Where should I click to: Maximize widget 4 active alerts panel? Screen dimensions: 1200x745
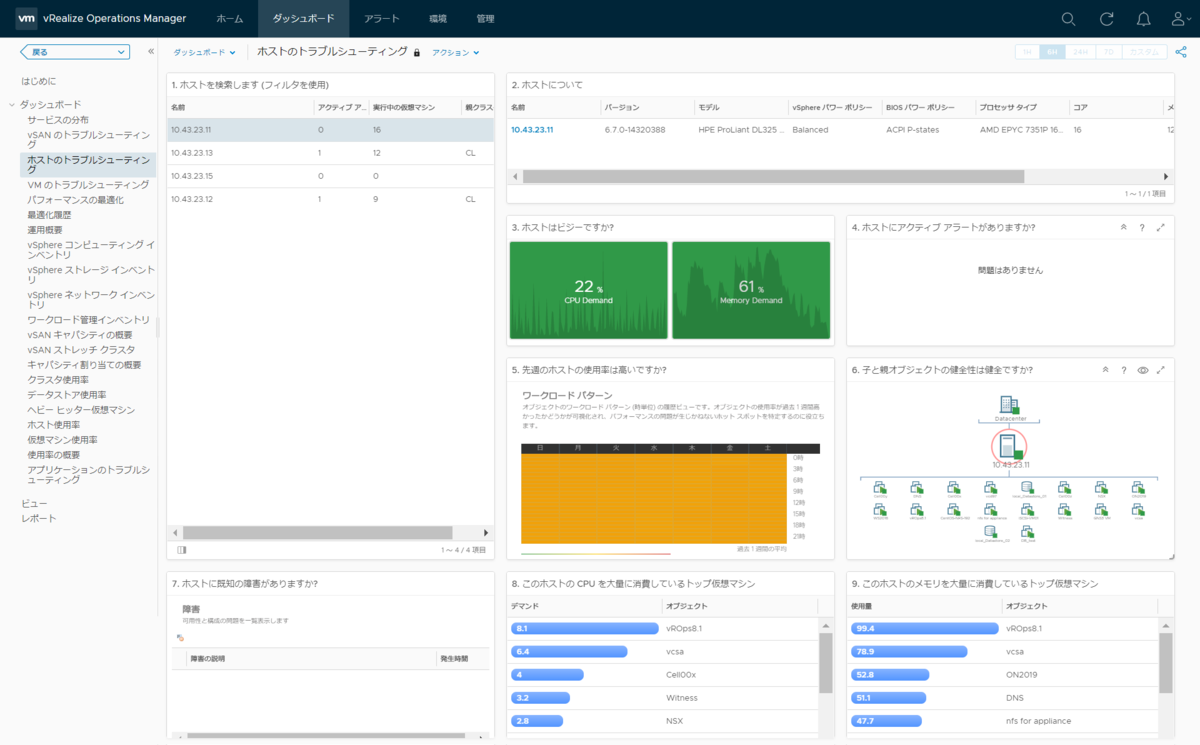pyautogui.click(x=1160, y=227)
